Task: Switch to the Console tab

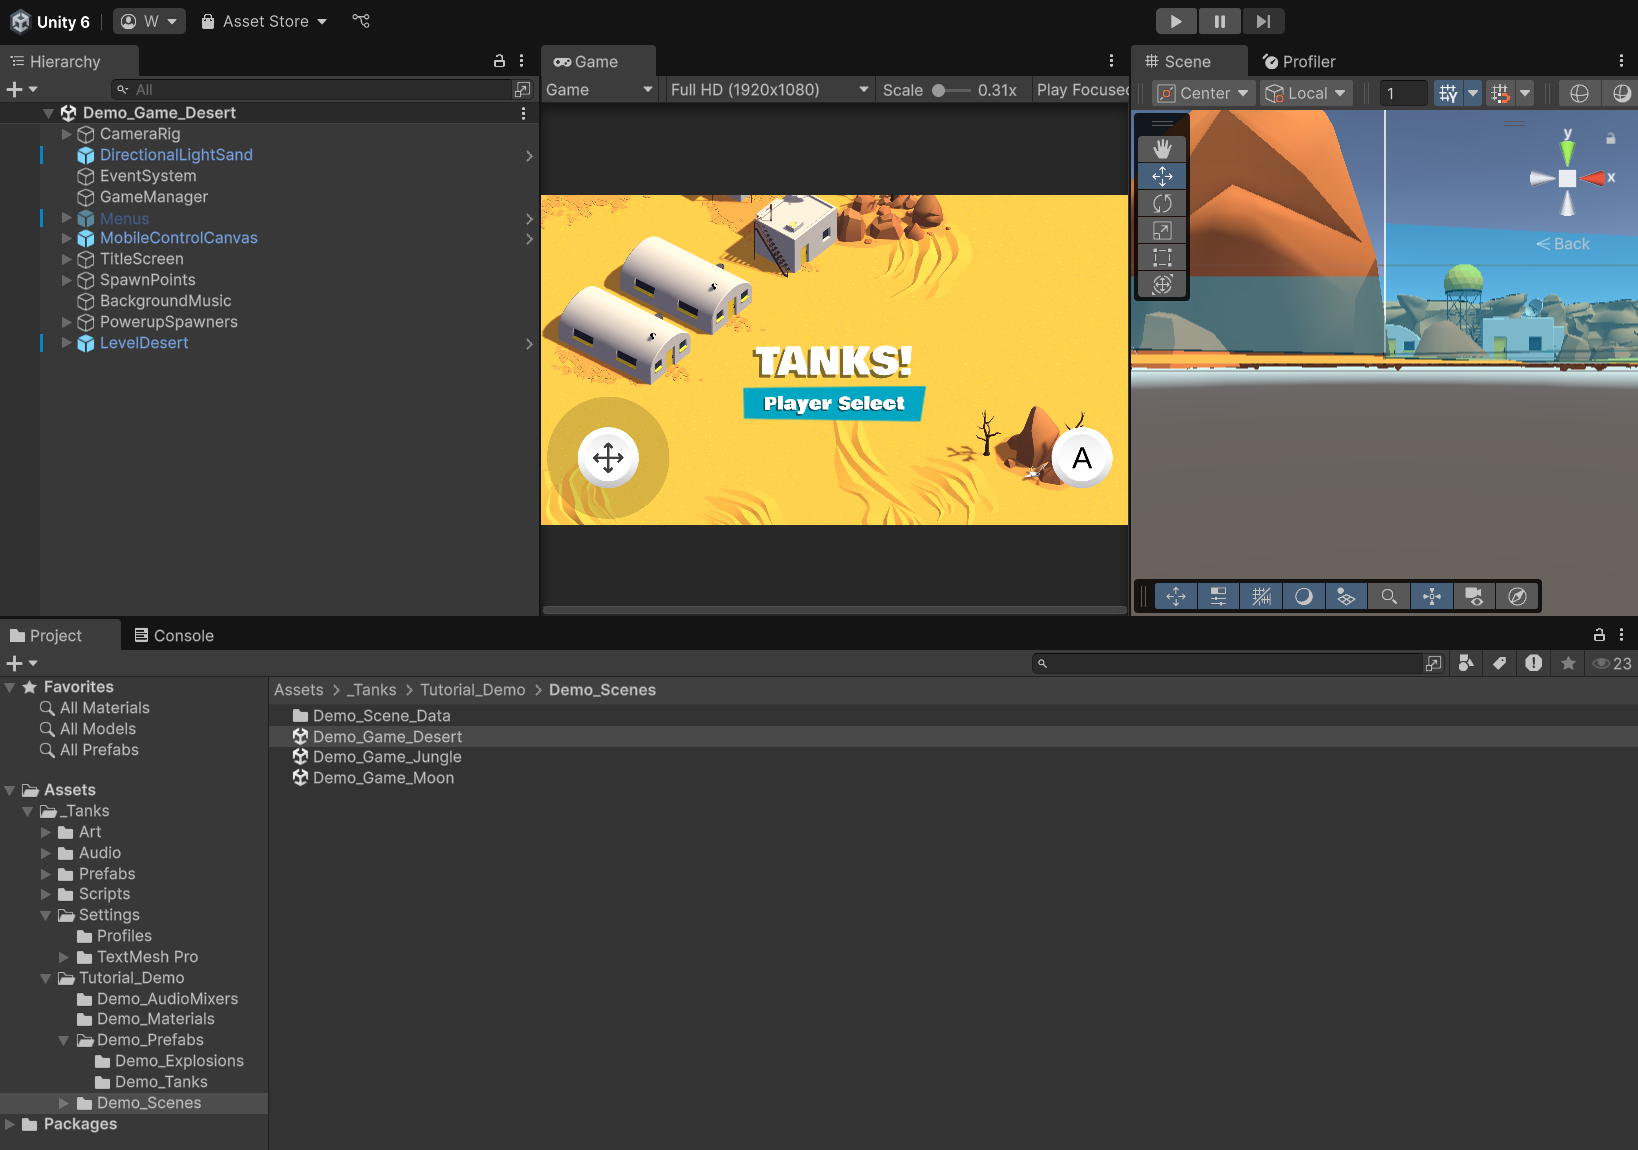Action: (x=174, y=636)
